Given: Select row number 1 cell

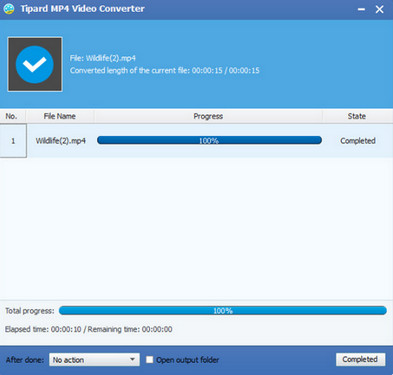Looking at the screenshot, I should point(13,141).
